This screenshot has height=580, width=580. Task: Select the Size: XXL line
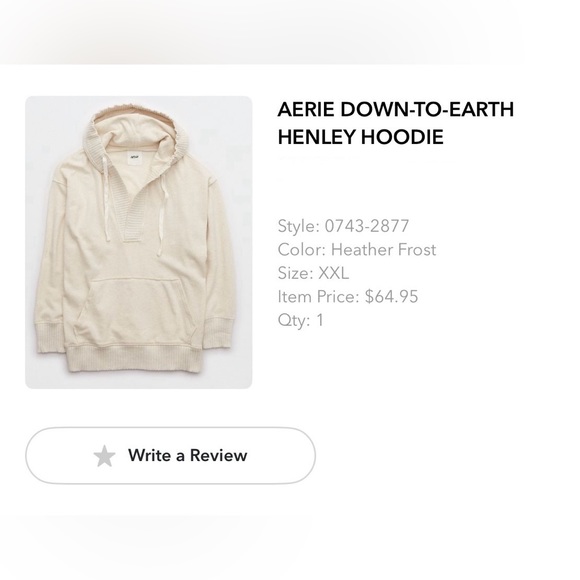click(x=313, y=273)
